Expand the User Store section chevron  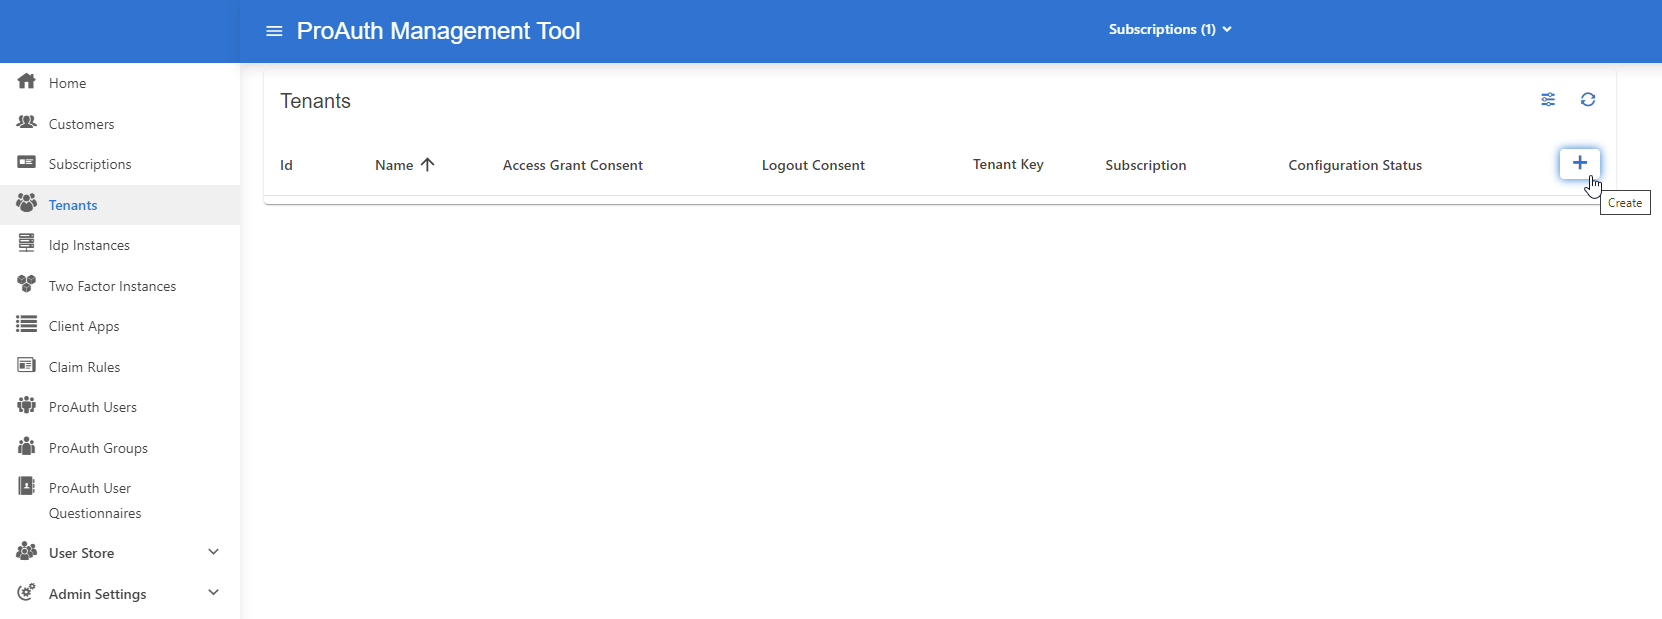pyautogui.click(x=213, y=552)
